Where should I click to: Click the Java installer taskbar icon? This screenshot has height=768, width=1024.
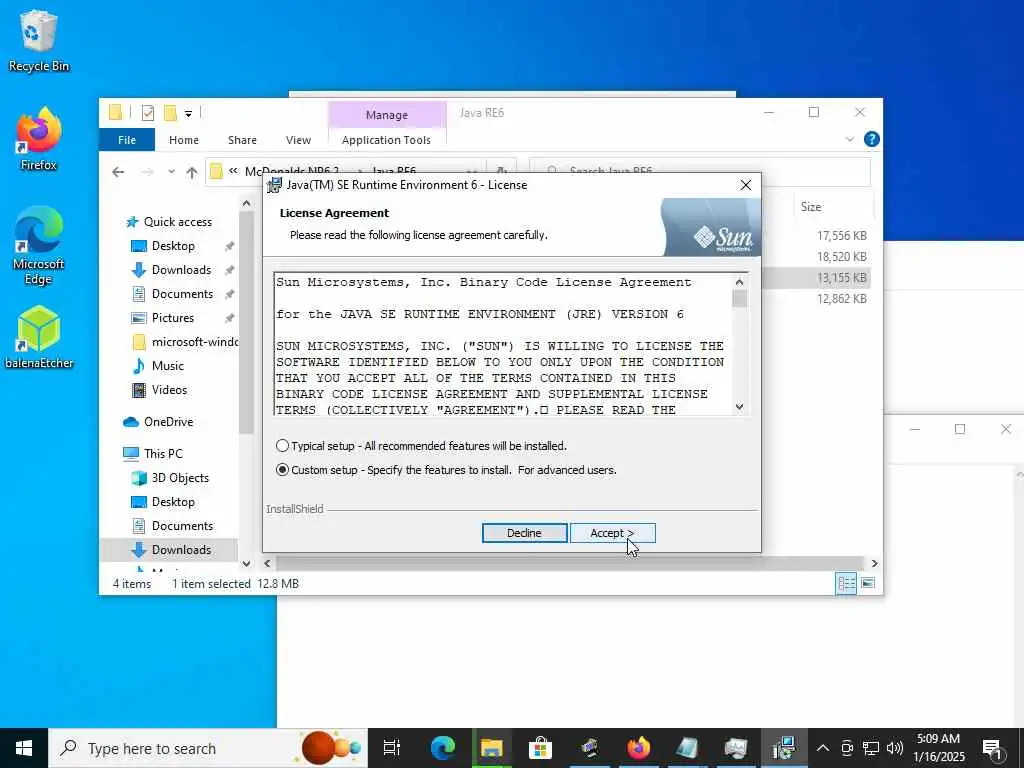pyautogui.click(x=784, y=748)
